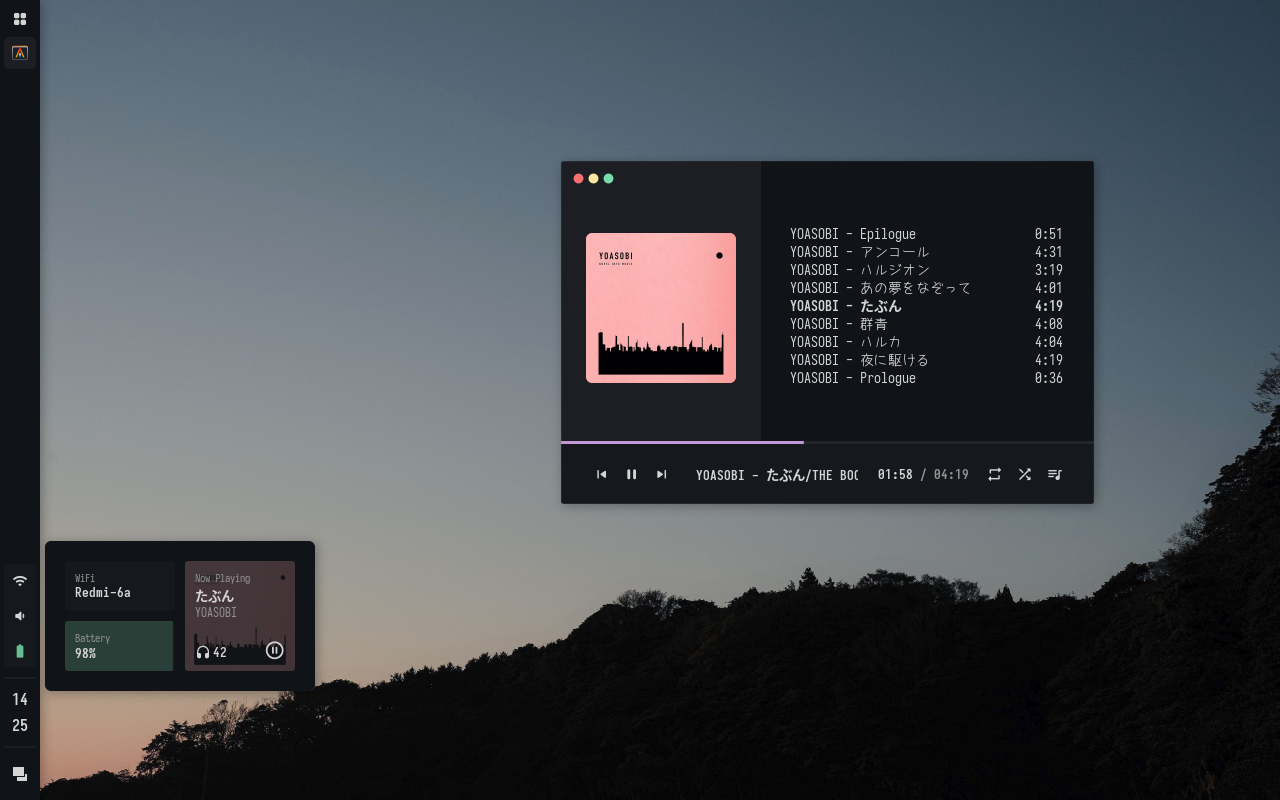Click the YOASOBI album cover art
The width and height of the screenshot is (1280, 800).
pyautogui.click(x=661, y=308)
